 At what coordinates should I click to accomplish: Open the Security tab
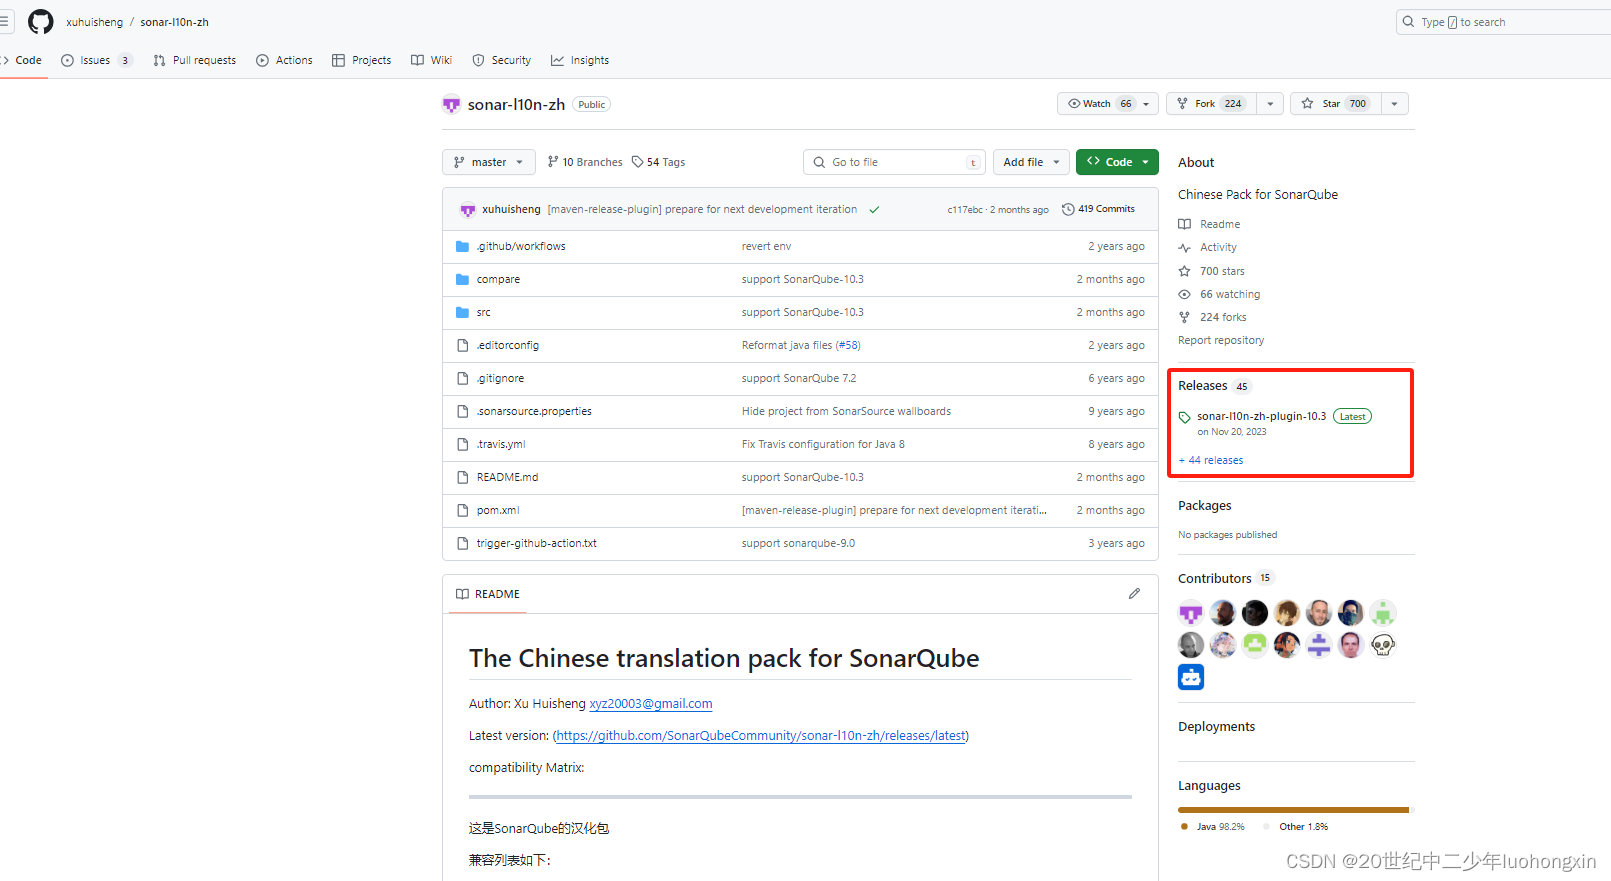(502, 60)
